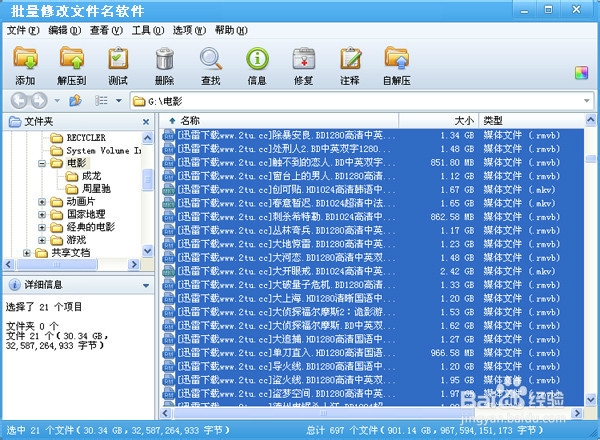Select the RECYCLER folder in tree
The image size is (600, 440).
86,138
